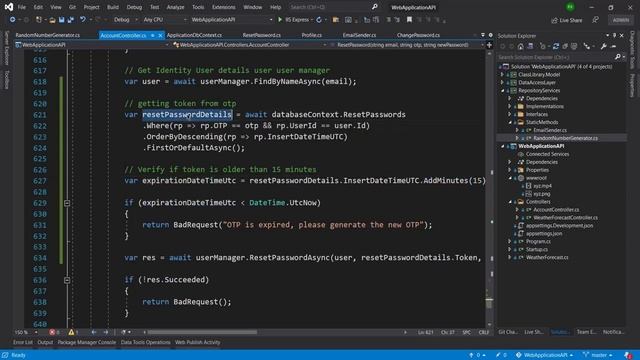
Task: Switch to the RandomNumberGenerator.cs tab
Action: (x=48, y=35)
